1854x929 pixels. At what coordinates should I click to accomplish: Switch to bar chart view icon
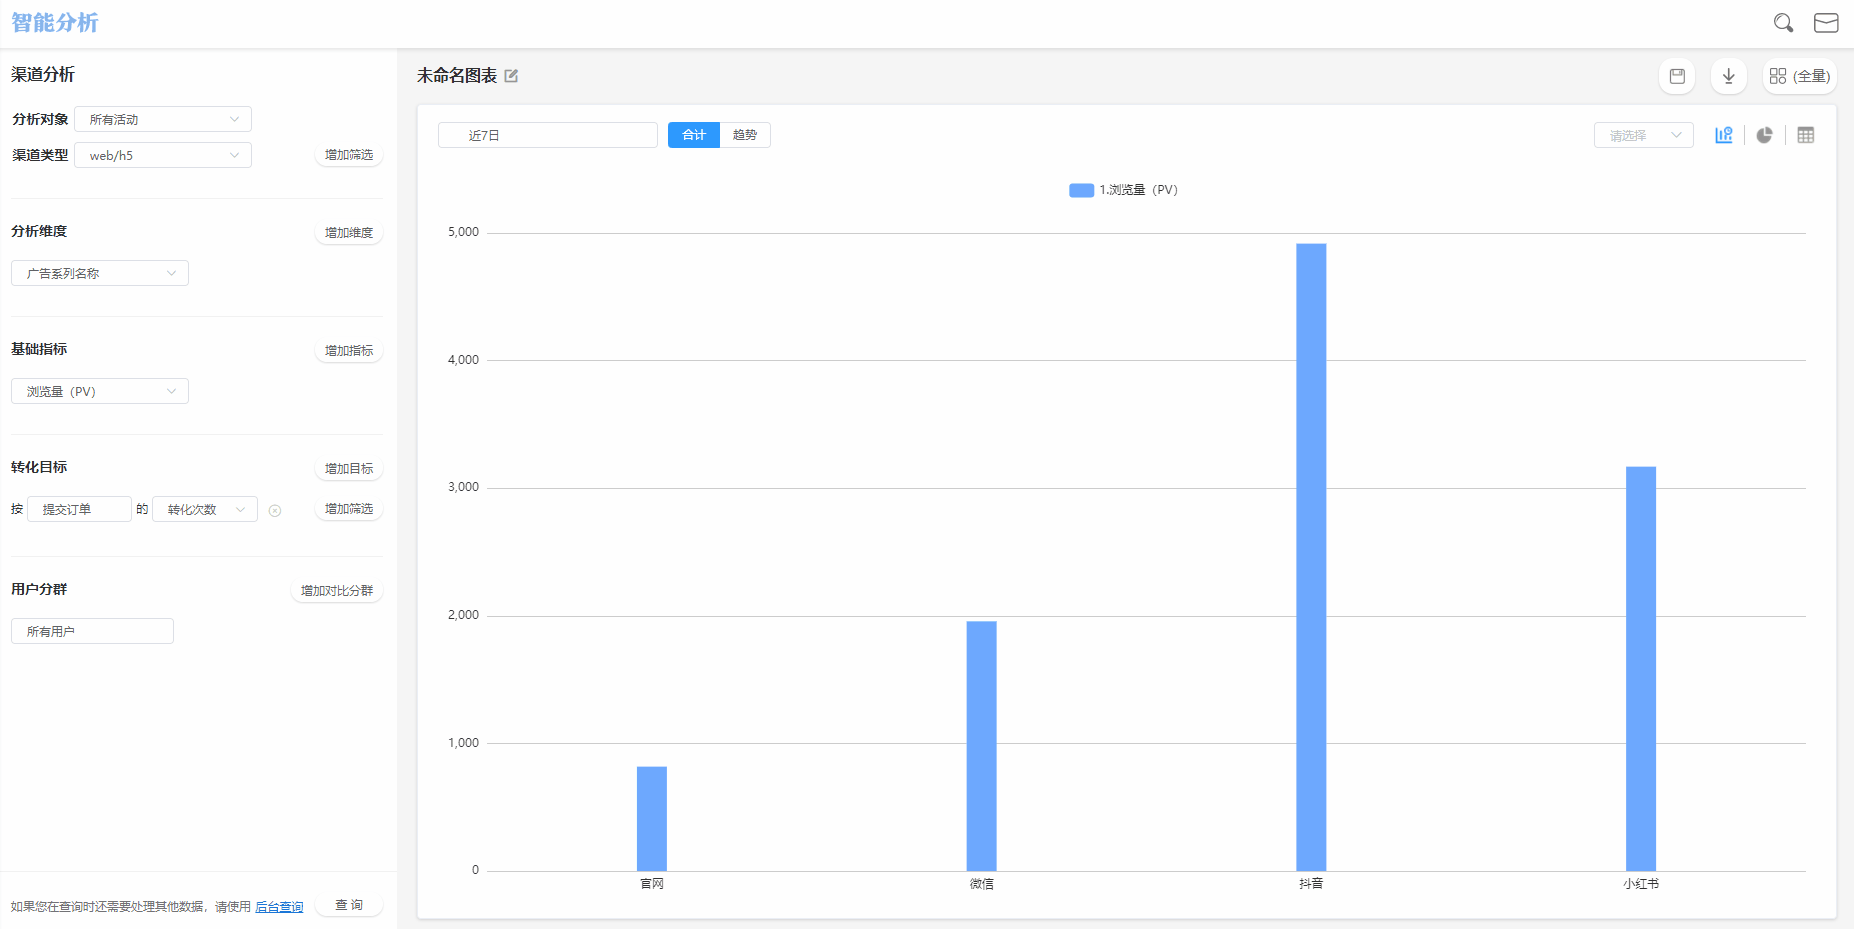coord(1723,135)
